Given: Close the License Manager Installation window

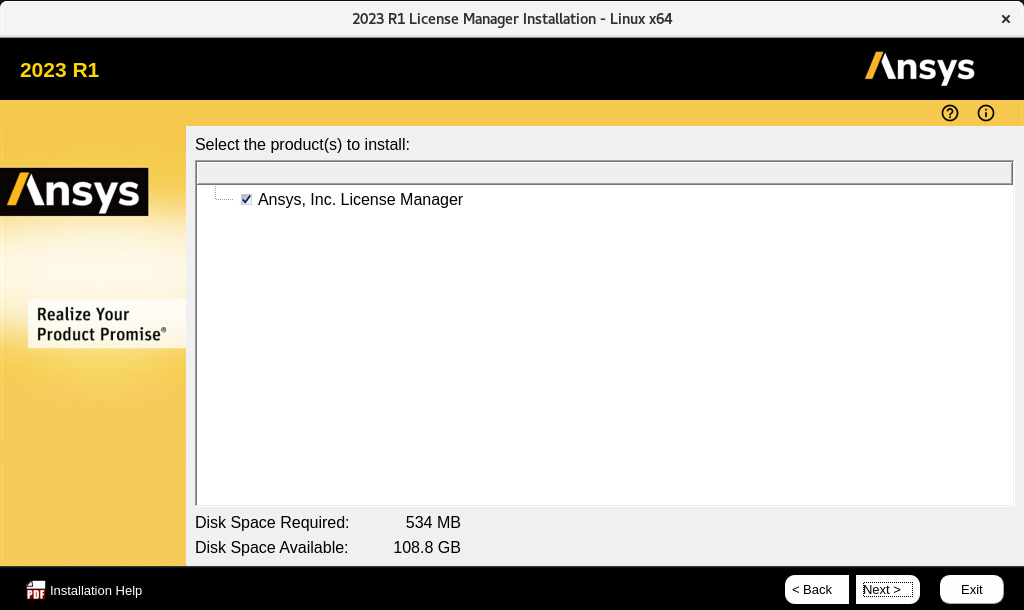Looking at the screenshot, I should [x=1006, y=19].
